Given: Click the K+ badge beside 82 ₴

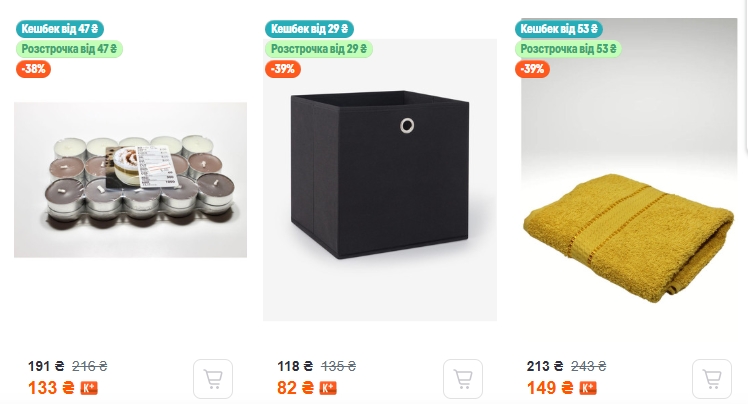Looking at the screenshot, I should click(328, 388).
